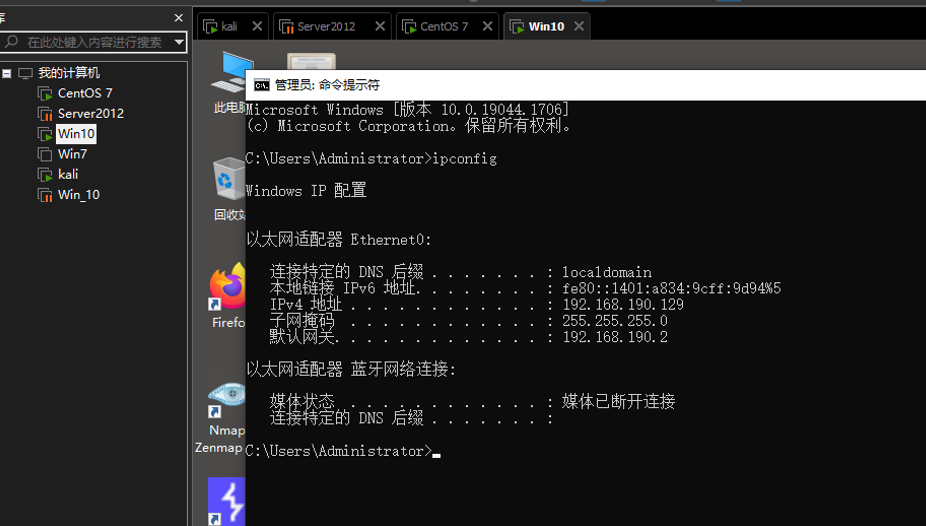Click the library search input field
The image size is (926, 526).
point(94,43)
